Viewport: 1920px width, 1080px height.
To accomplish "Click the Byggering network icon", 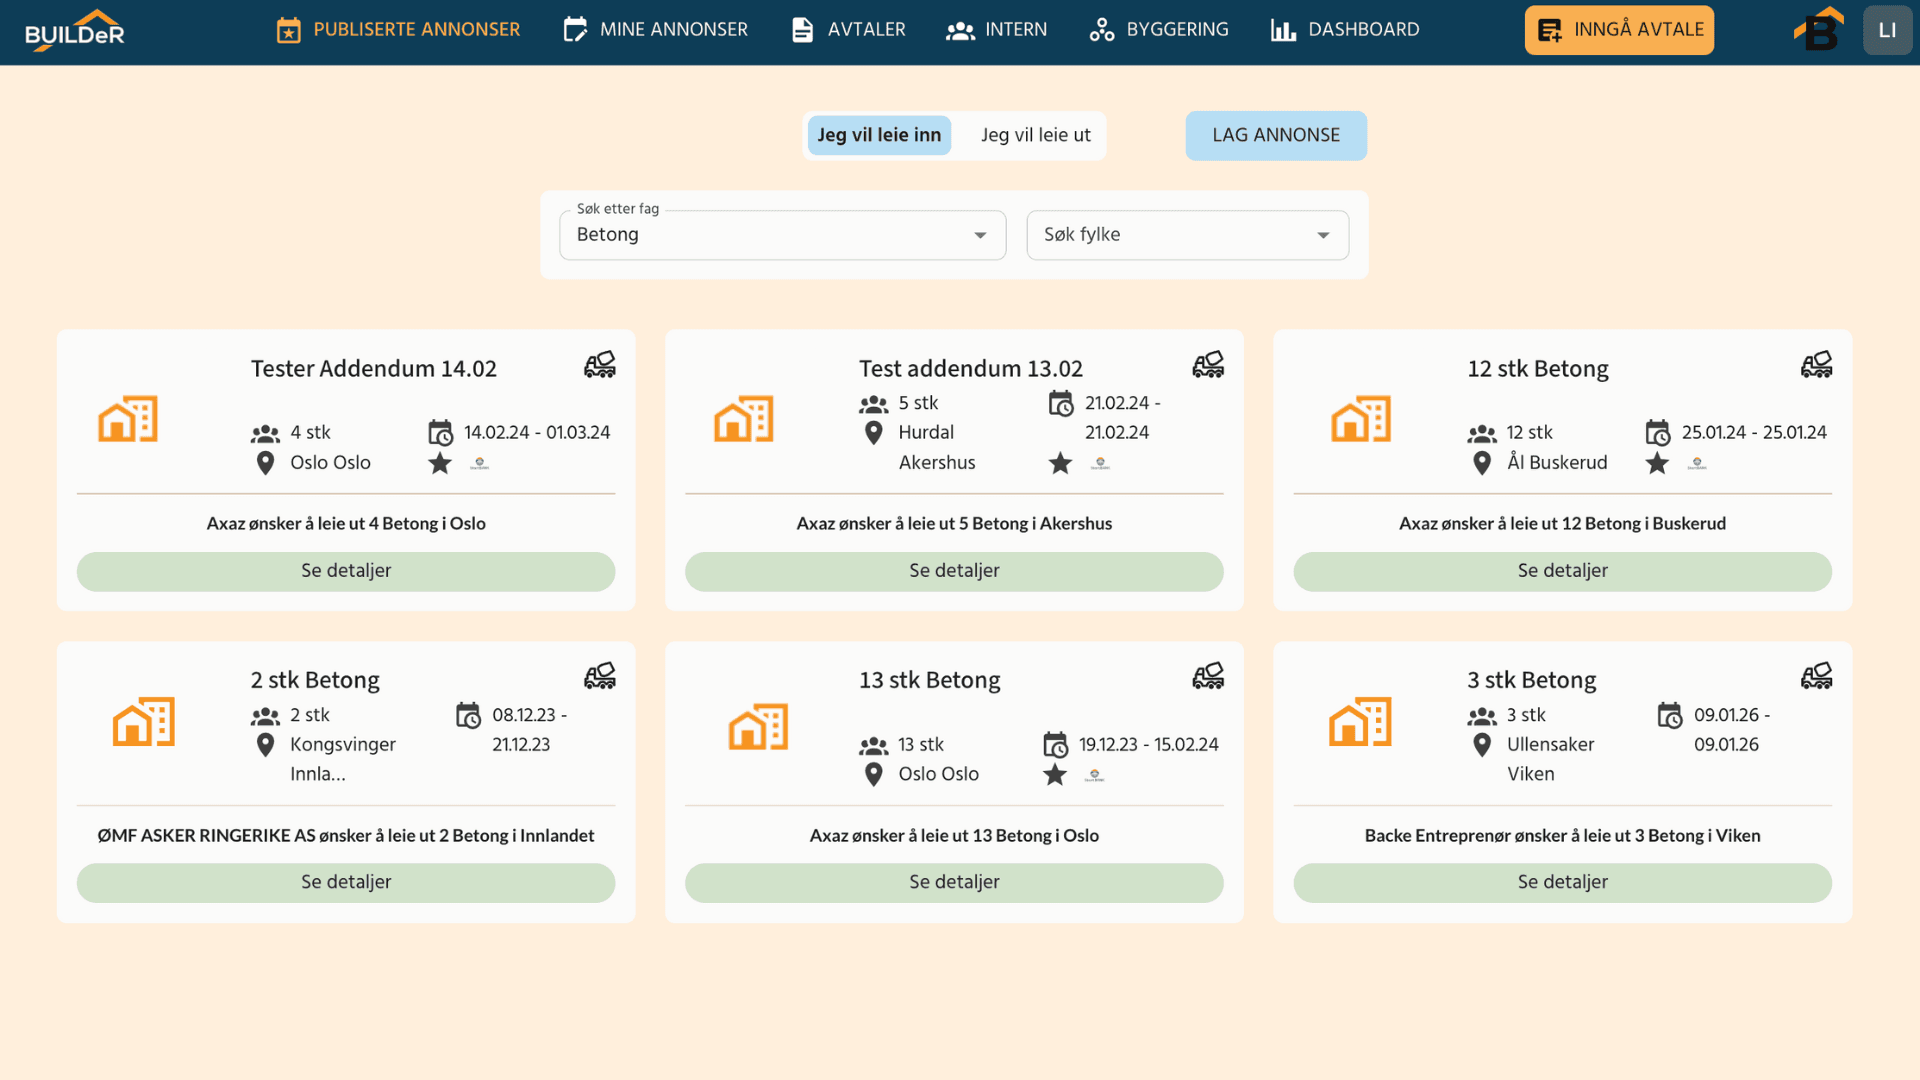I will click(1101, 29).
